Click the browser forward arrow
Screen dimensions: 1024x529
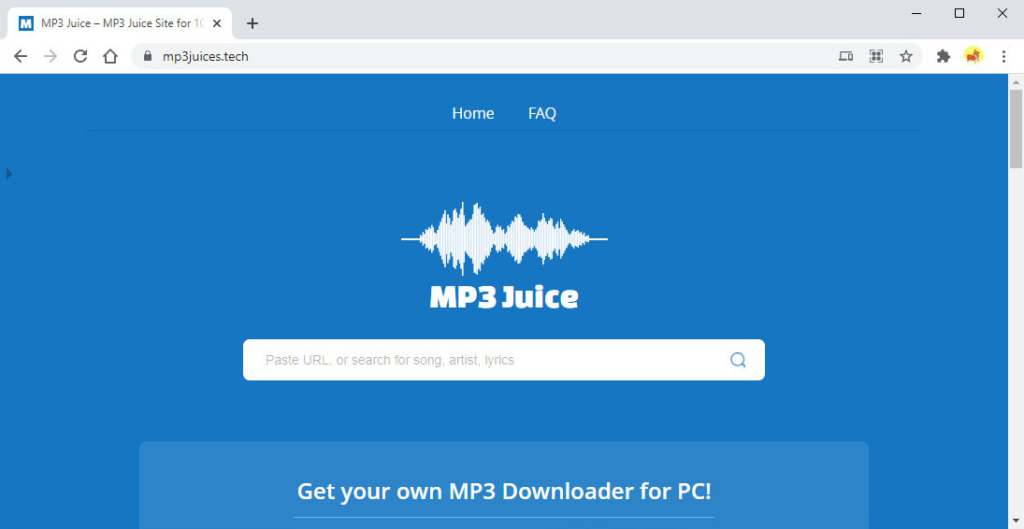[x=50, y=56]
